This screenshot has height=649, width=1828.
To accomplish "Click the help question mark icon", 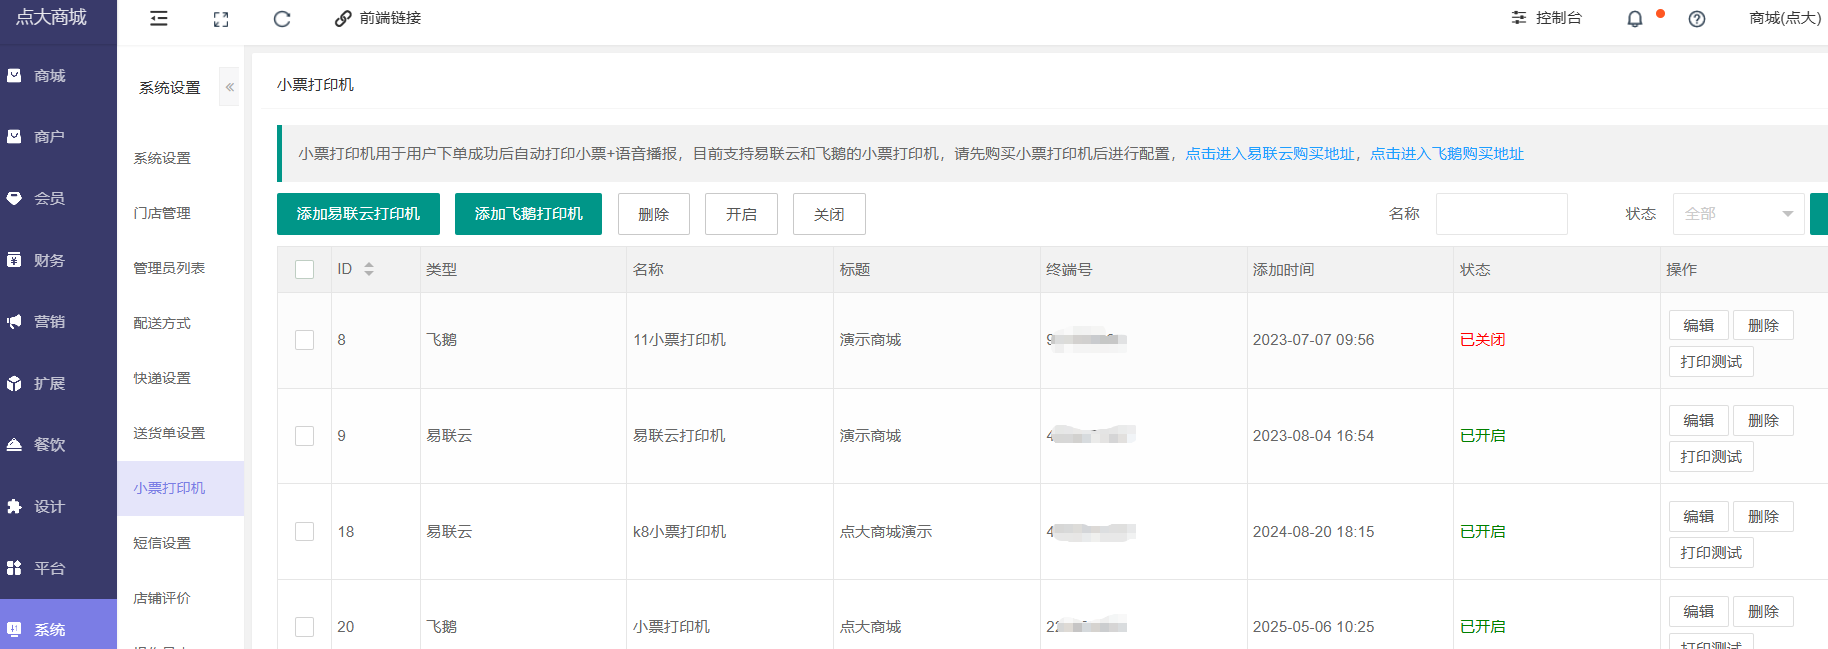I will pos(1697,19).
